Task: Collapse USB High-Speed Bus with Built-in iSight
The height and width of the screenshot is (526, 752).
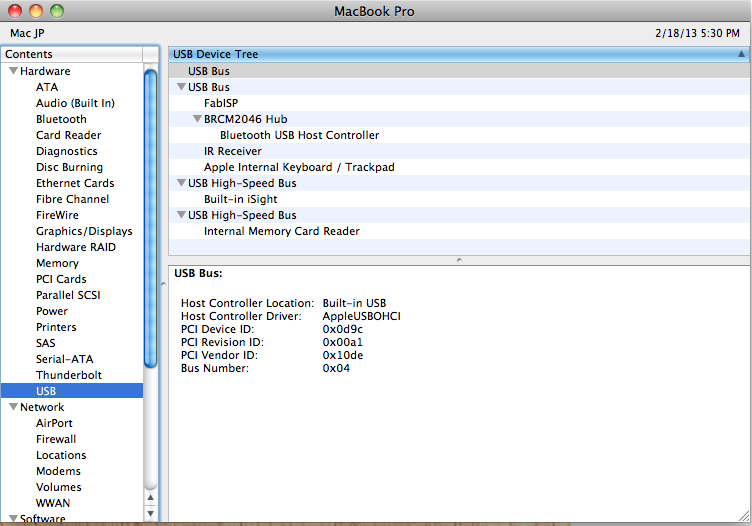Action: (x=181, y=183)
